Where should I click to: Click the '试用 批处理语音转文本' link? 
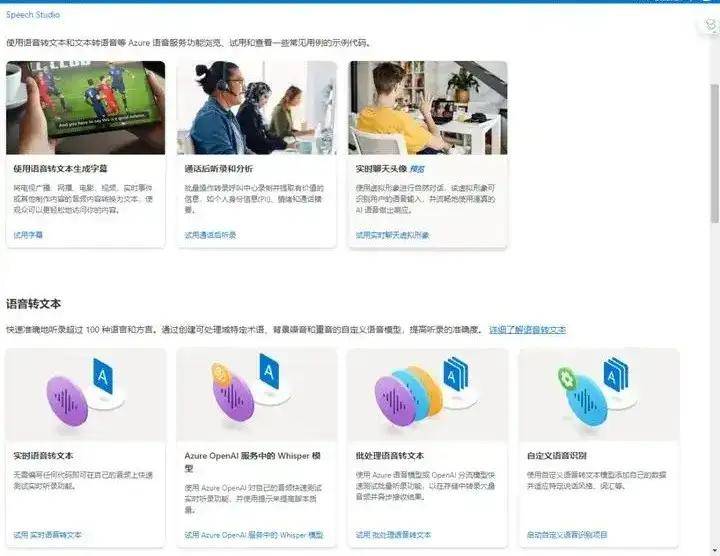click(x=400, y=535)
